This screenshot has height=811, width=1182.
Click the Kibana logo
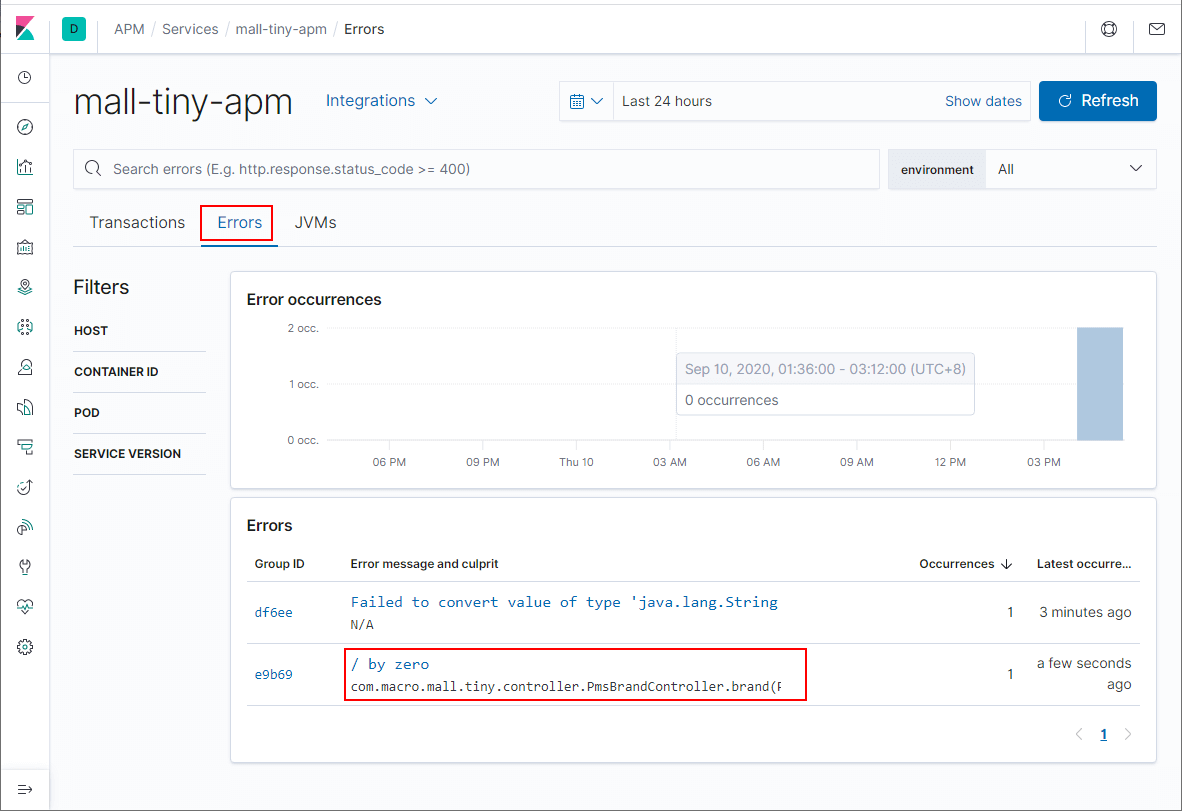coord(25,29)
